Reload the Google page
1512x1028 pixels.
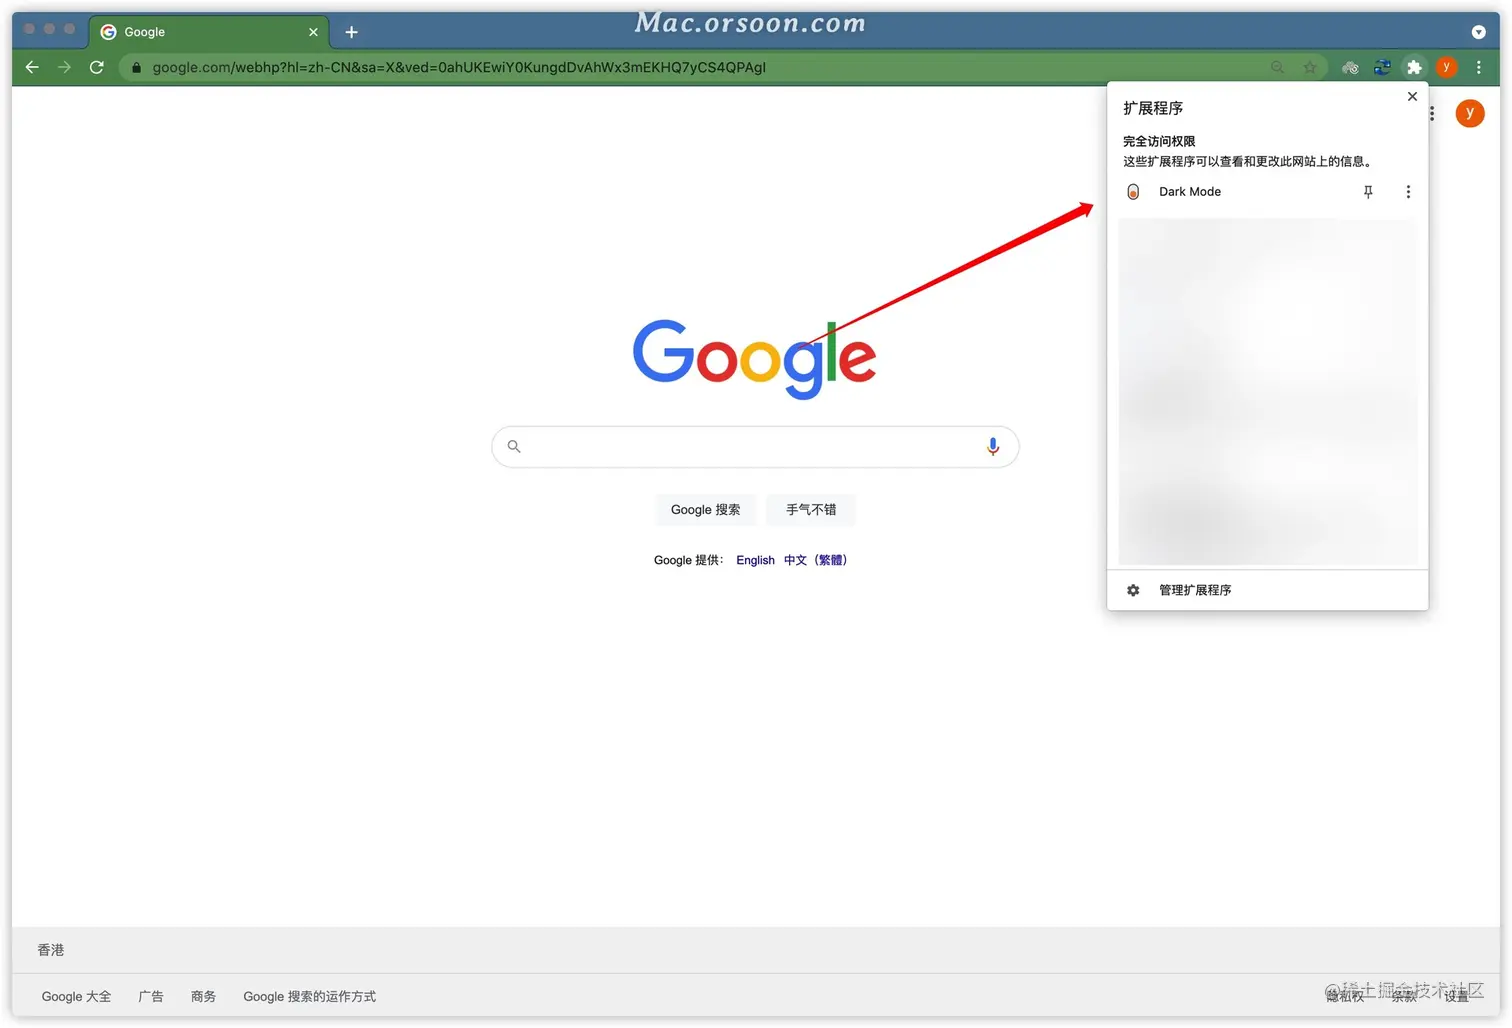(x=97, y=67)
